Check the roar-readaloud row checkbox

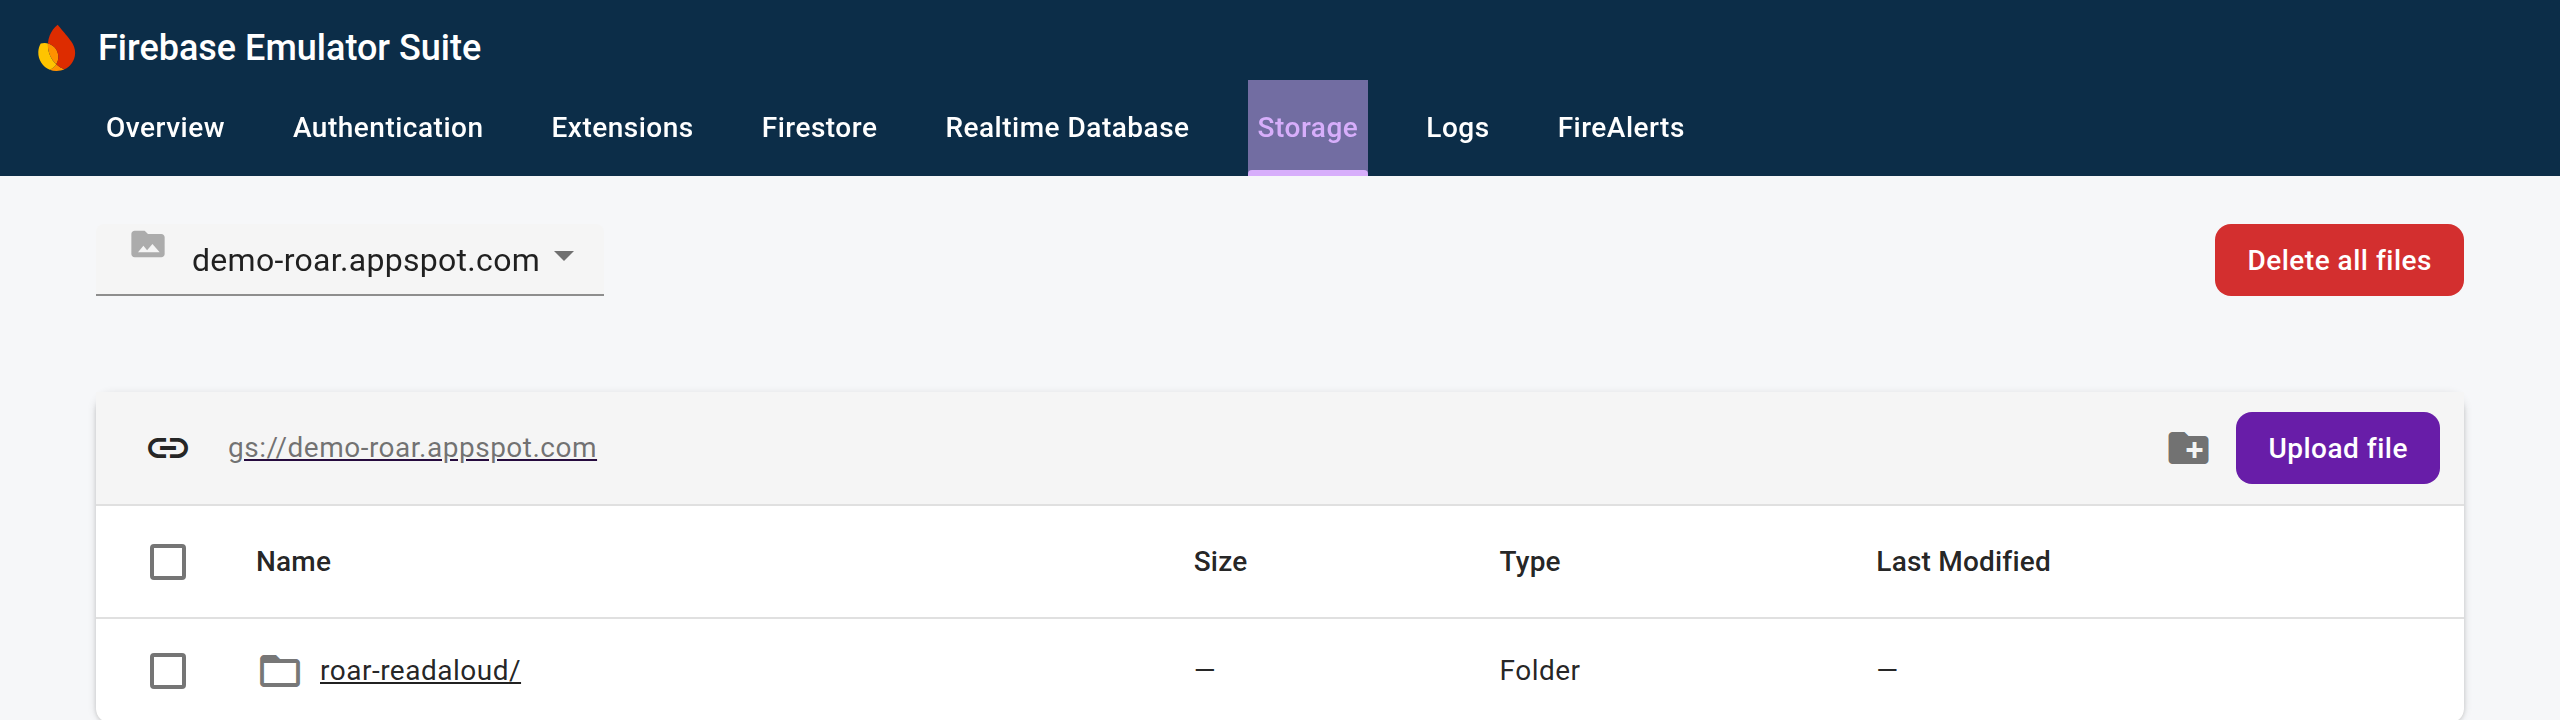tap(168, 670)
